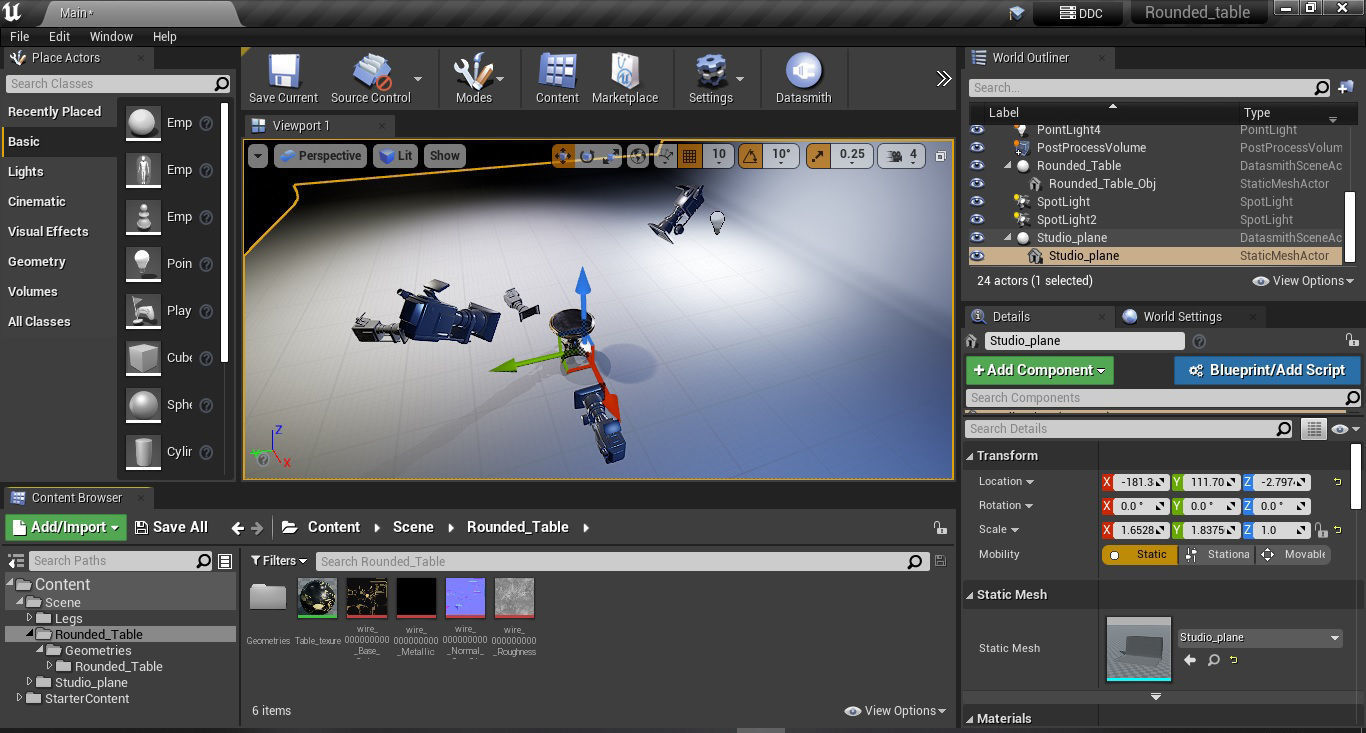
Task: Collapse the Transform section
Action: click(969, 456)
